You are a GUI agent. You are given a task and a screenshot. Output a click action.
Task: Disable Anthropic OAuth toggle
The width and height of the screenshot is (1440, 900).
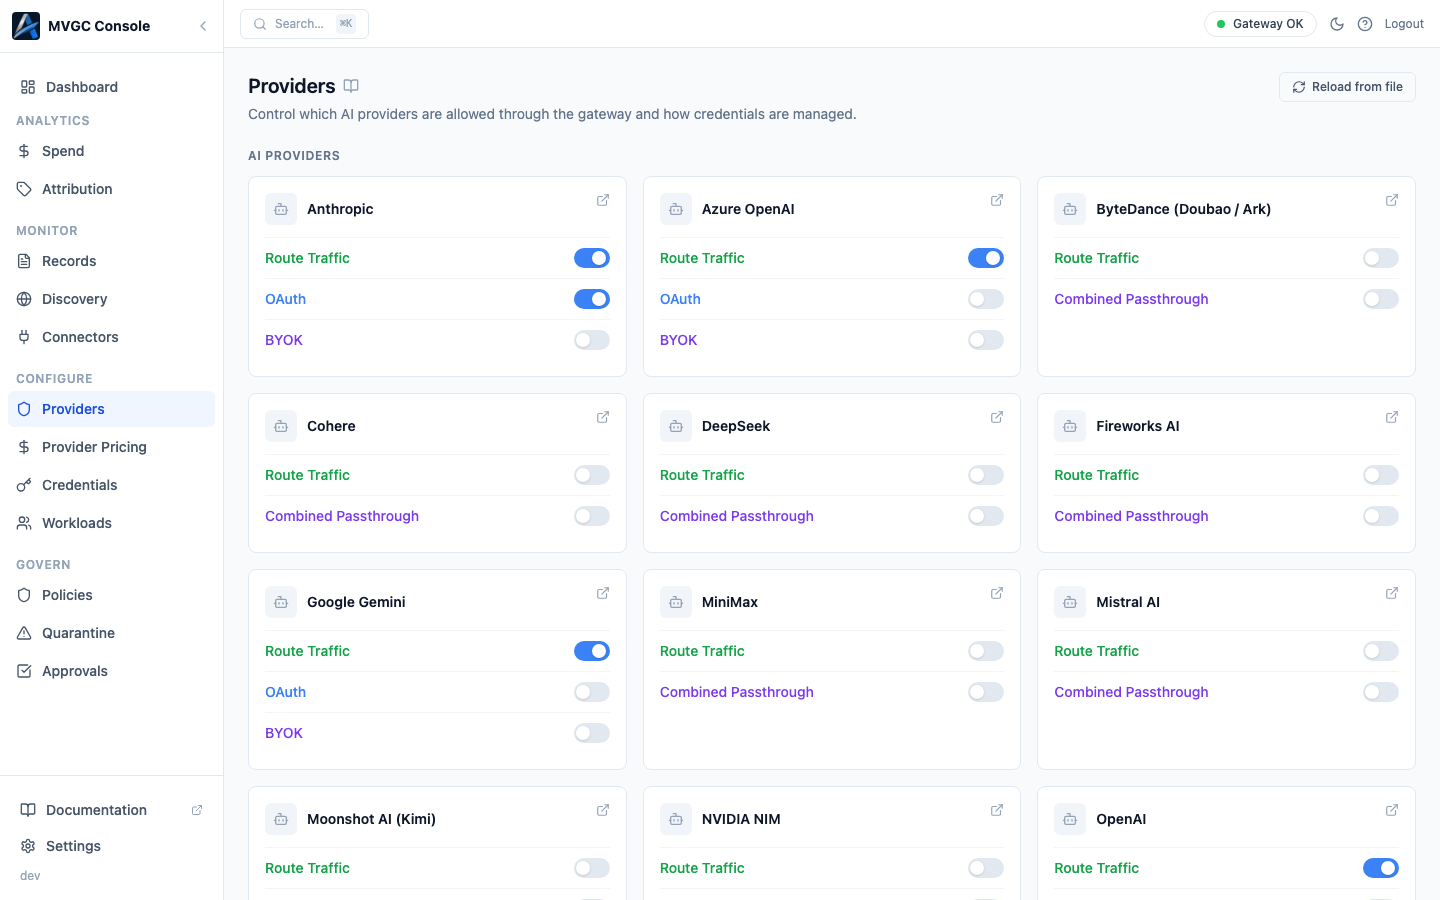(592, 299)
